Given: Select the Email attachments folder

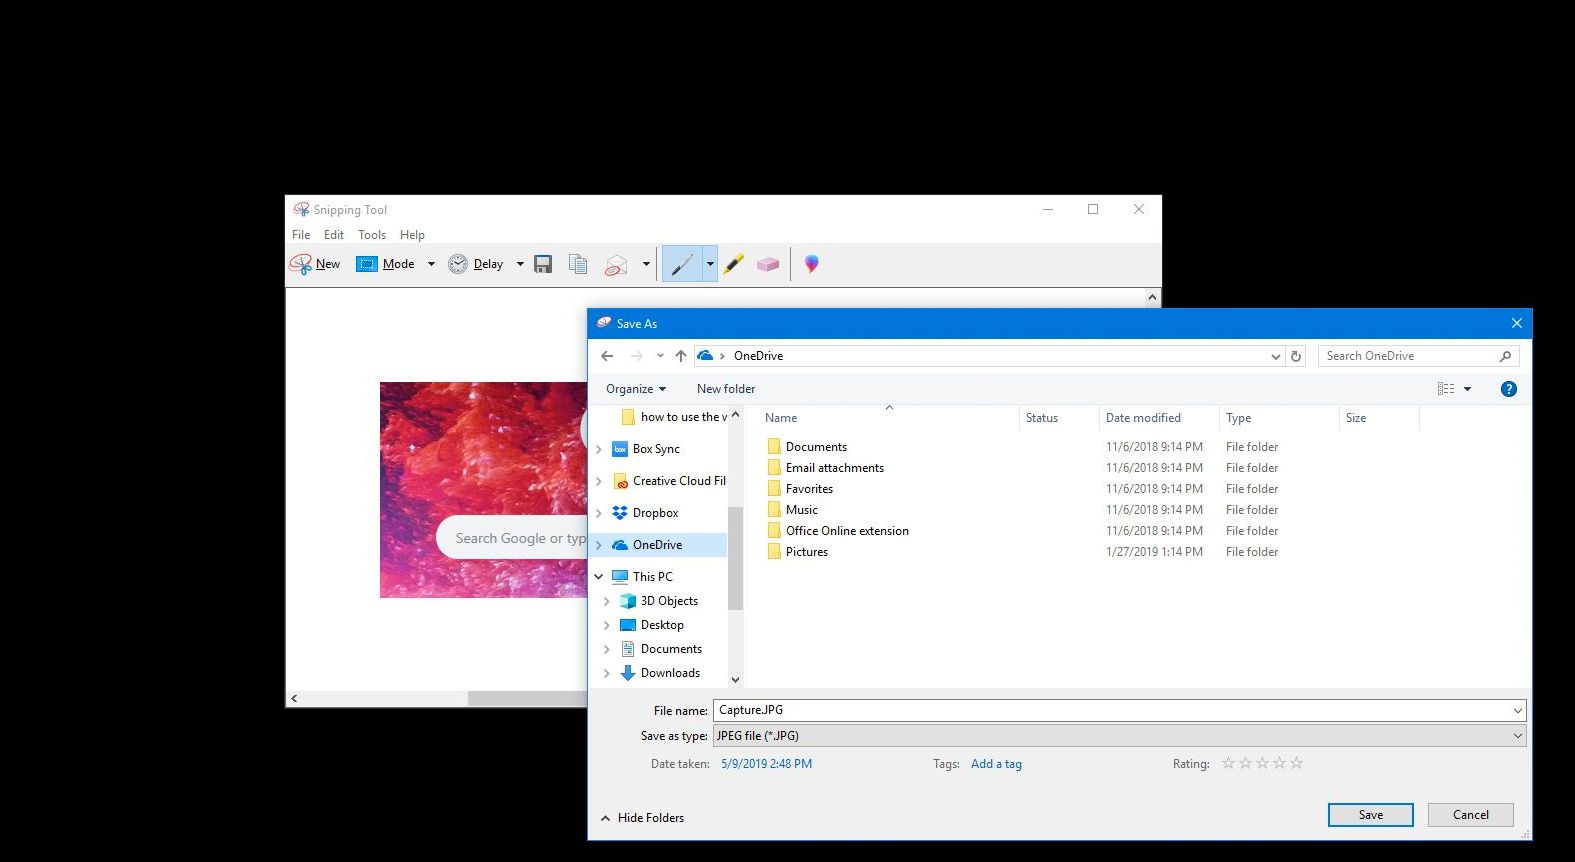Looking at the screenshot, I should point(825,468).
